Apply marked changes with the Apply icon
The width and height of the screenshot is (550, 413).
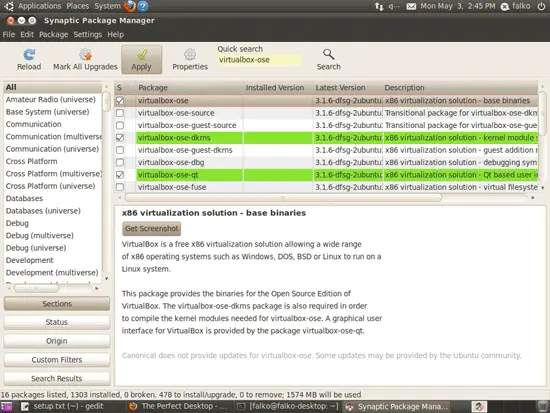[x=142, y=54]
